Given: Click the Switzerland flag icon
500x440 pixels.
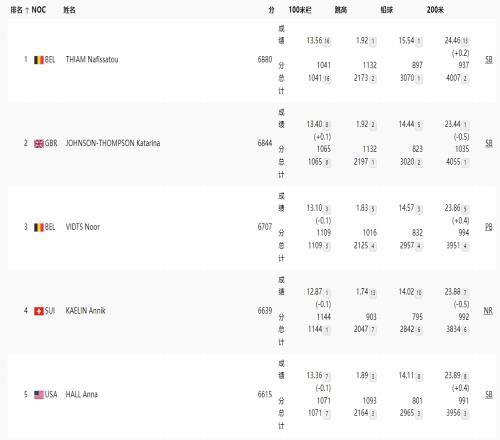Looking at the screenshot, I should [39, 311].
